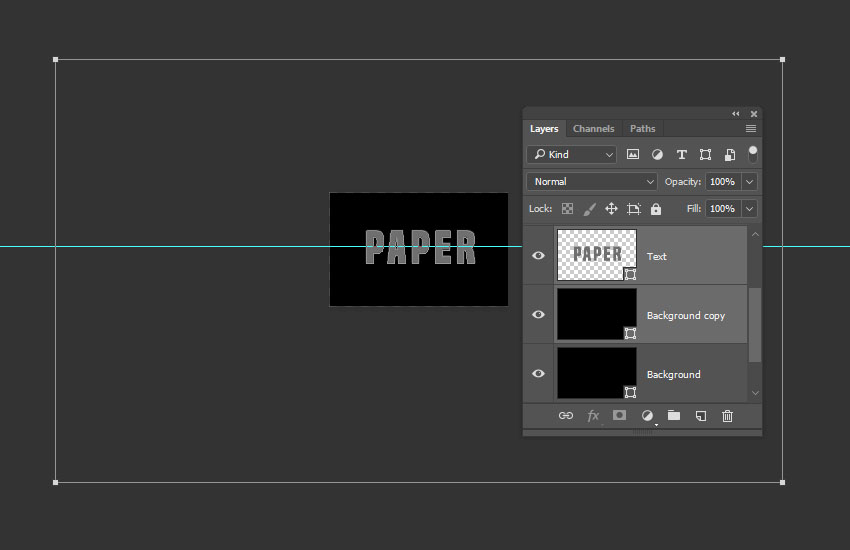Open the Fill slider dropdown arrow
This screenshot has width=850, height=550.
point(749,209)
